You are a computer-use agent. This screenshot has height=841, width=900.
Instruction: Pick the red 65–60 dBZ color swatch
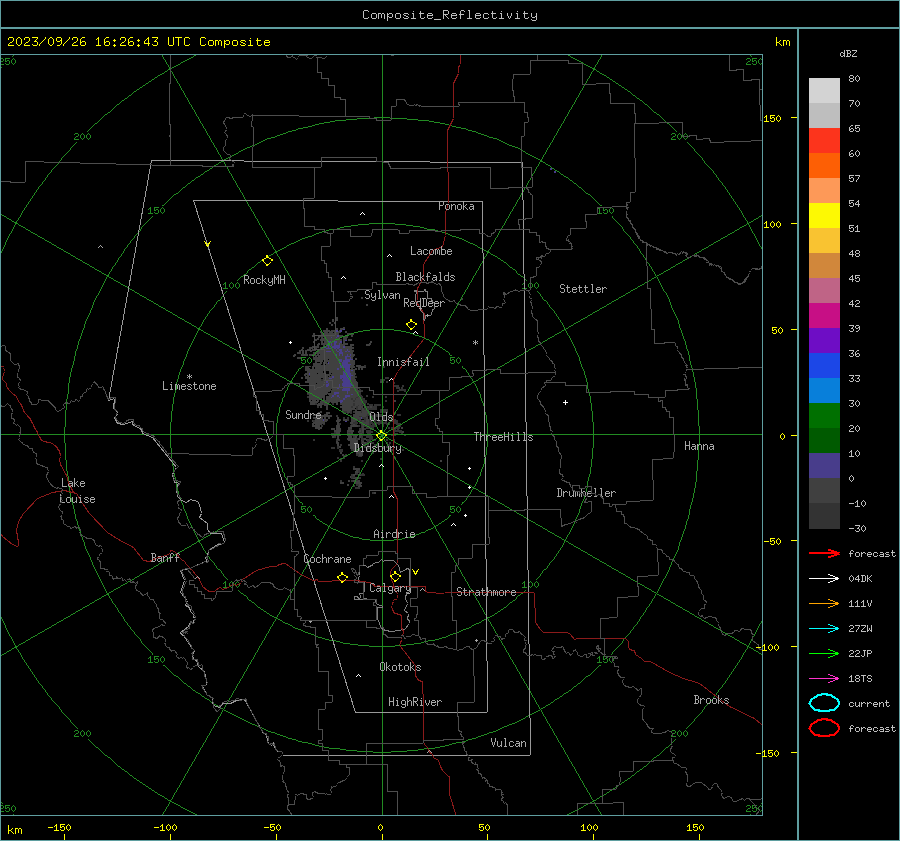pyautogui.click(x=824, y=141)
